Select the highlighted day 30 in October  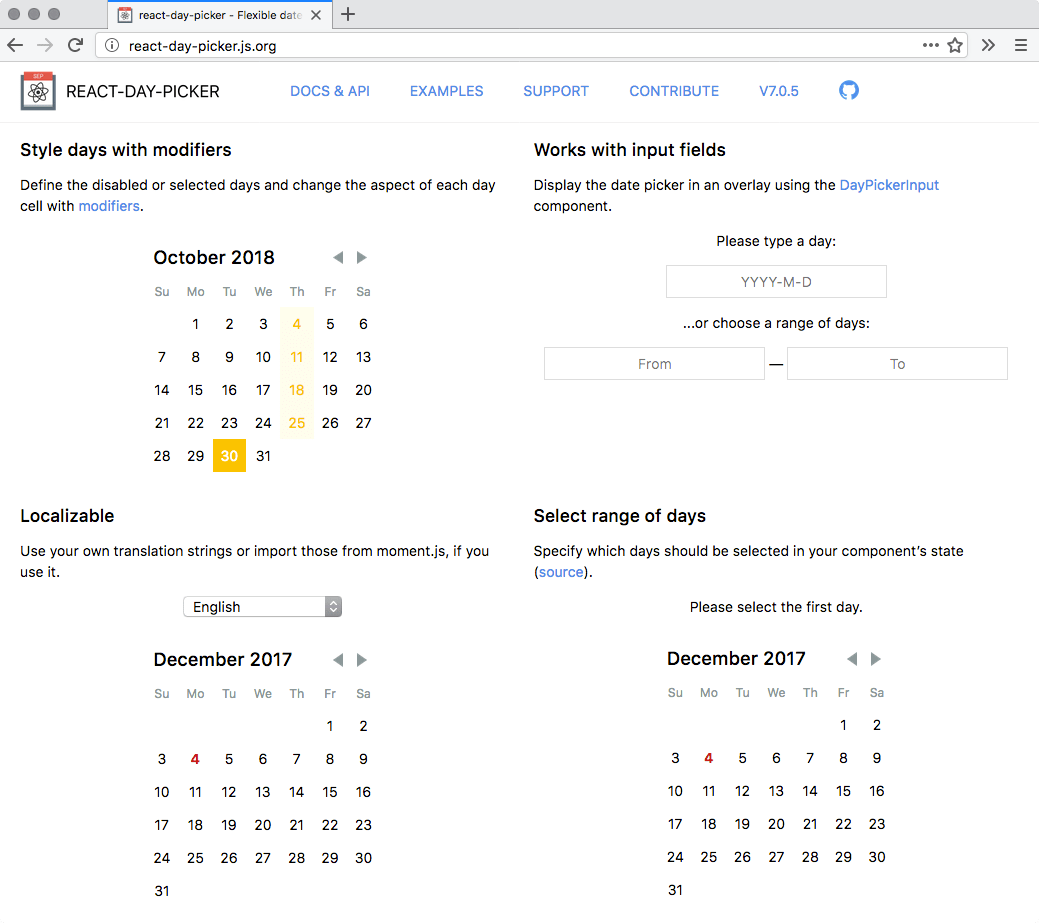(x=229, y=455)
